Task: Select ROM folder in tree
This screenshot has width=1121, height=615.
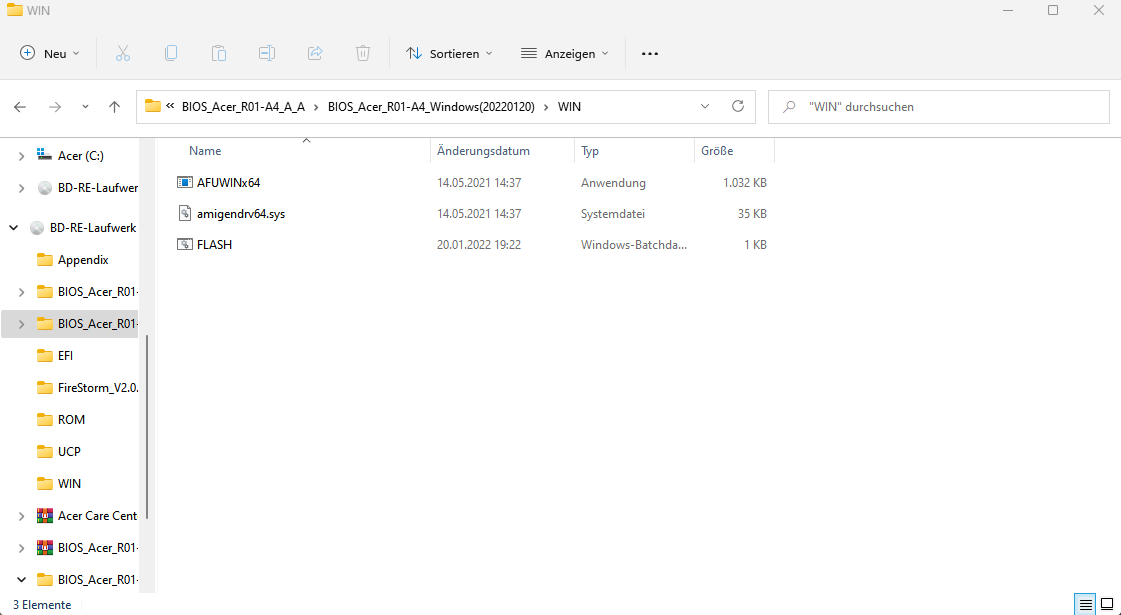Action: (x=70, y=420)
